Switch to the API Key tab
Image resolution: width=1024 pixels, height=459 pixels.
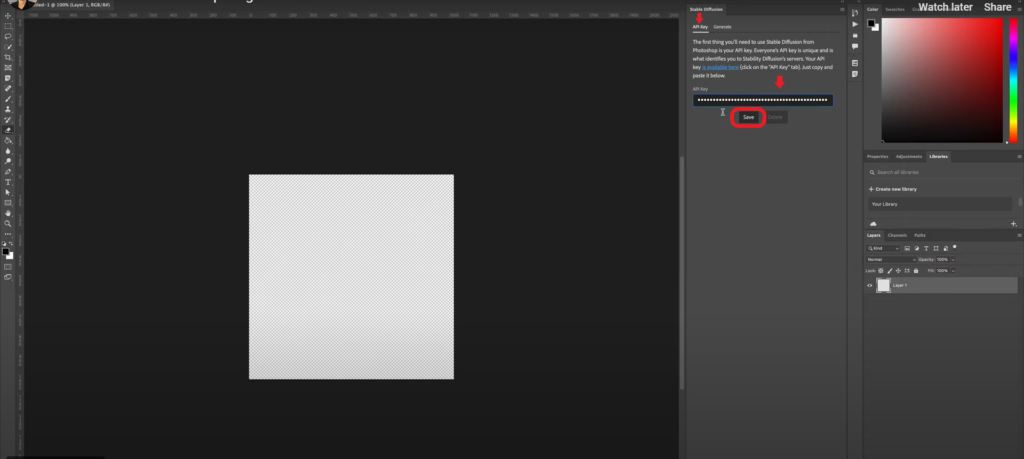tap(700, 27)
